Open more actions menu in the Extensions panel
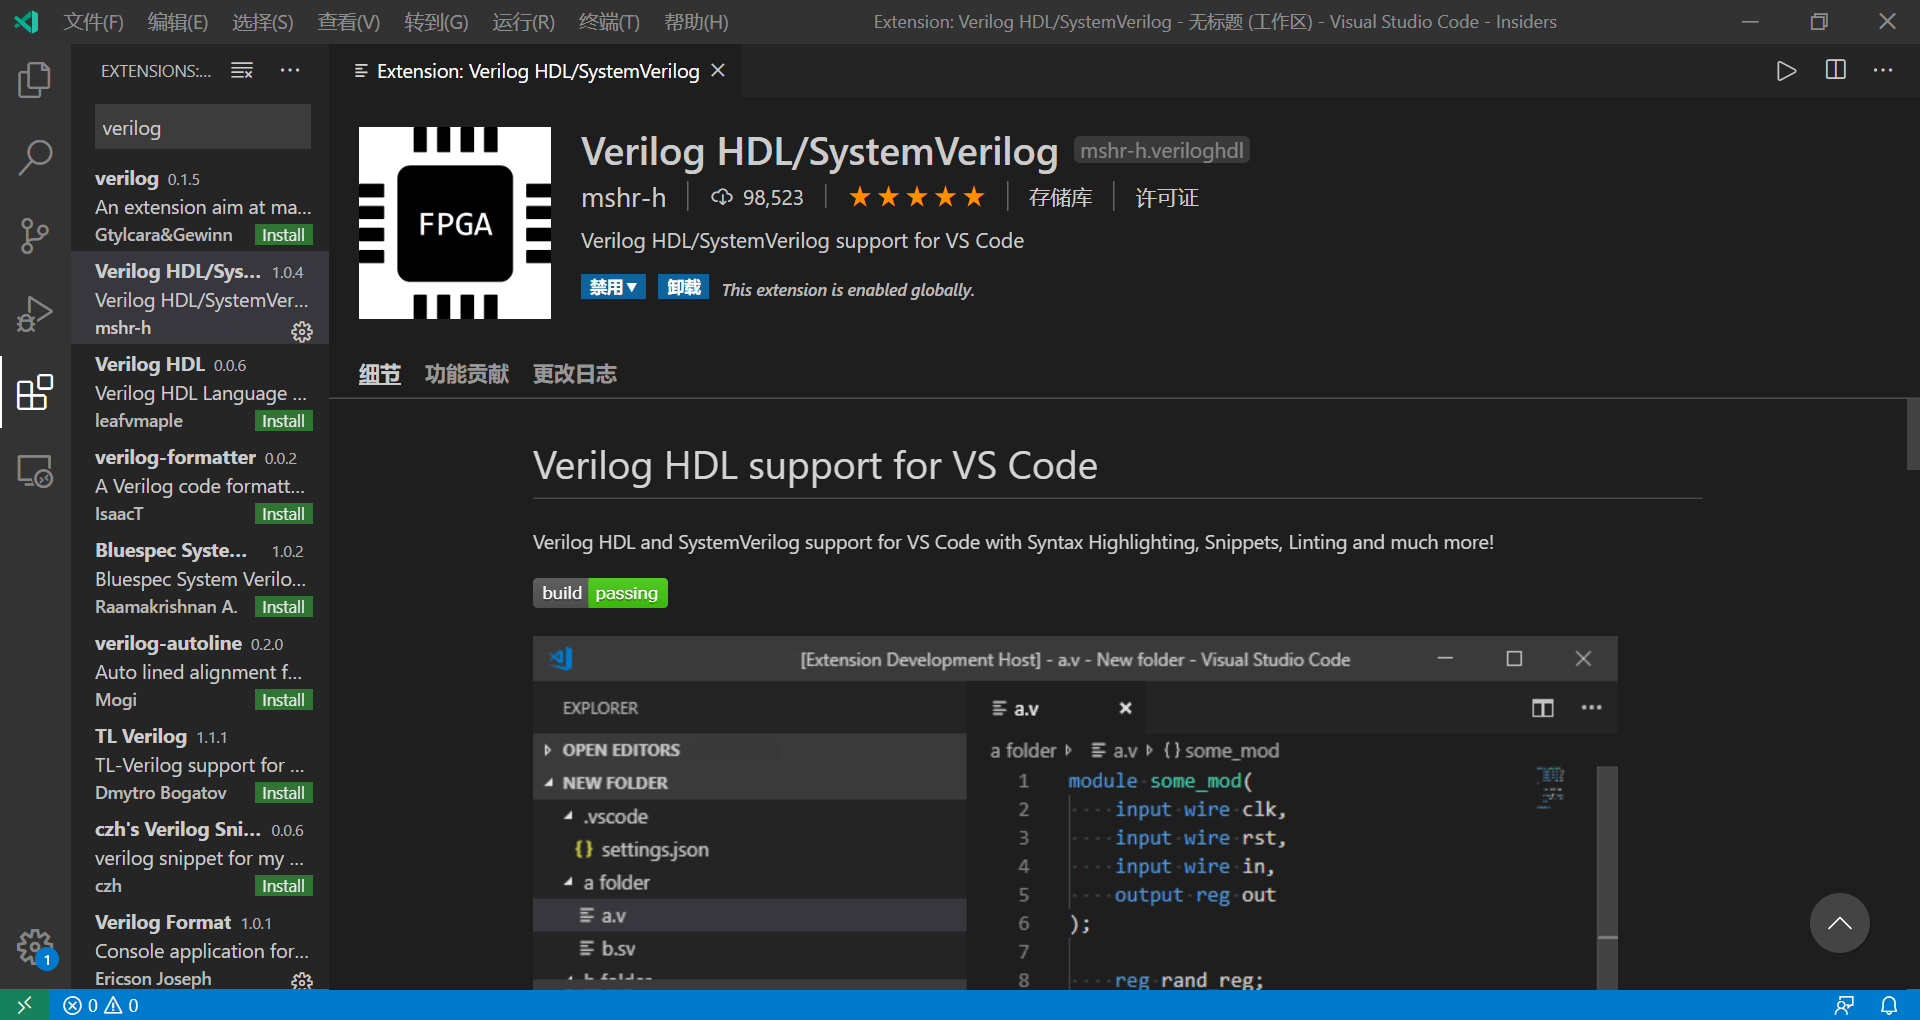This screenshot has height=1020, width=1920. pos(290,70)
